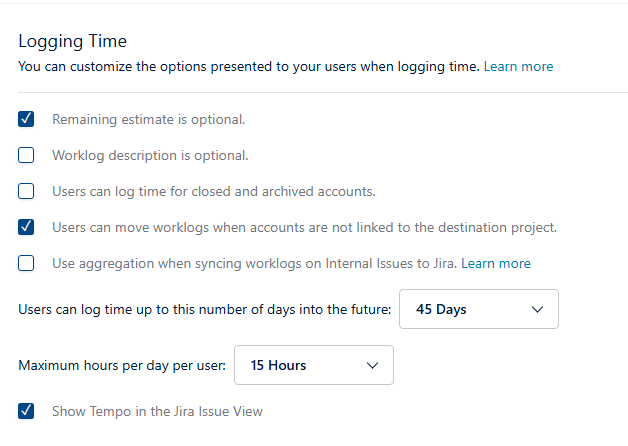
Task: Click the chevron arrow in the 45 Days selector
Action: (537, 309)
